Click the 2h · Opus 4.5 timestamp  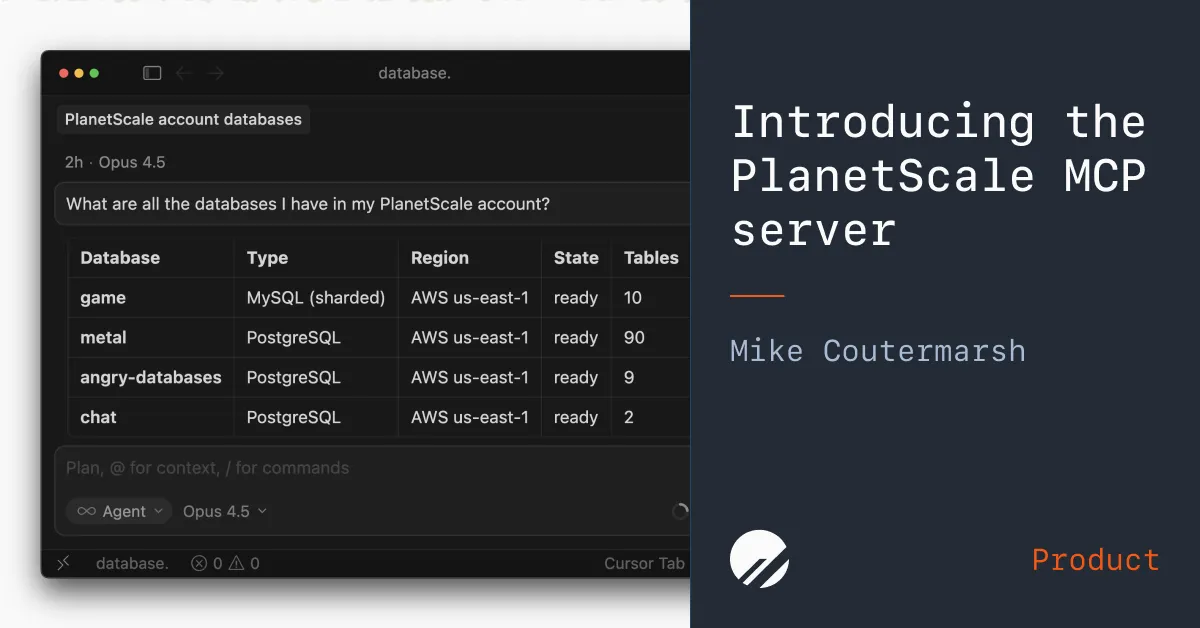pyautogui.click(x=115, y=162)
